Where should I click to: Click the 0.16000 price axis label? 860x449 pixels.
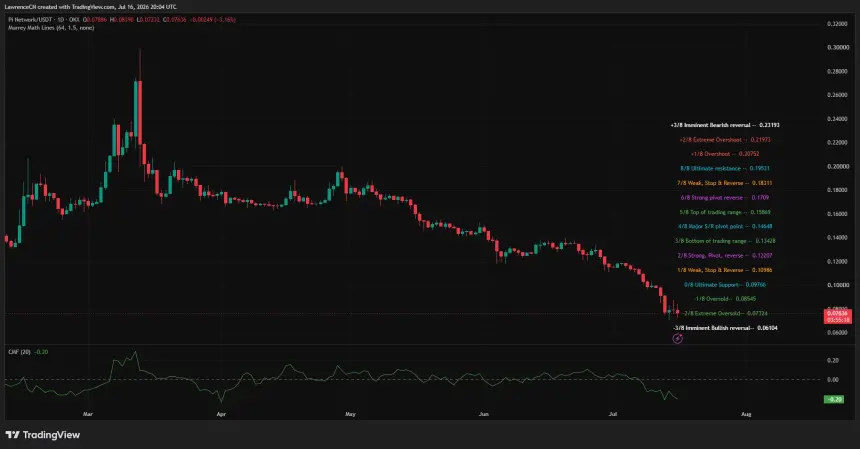click(837, 214)
